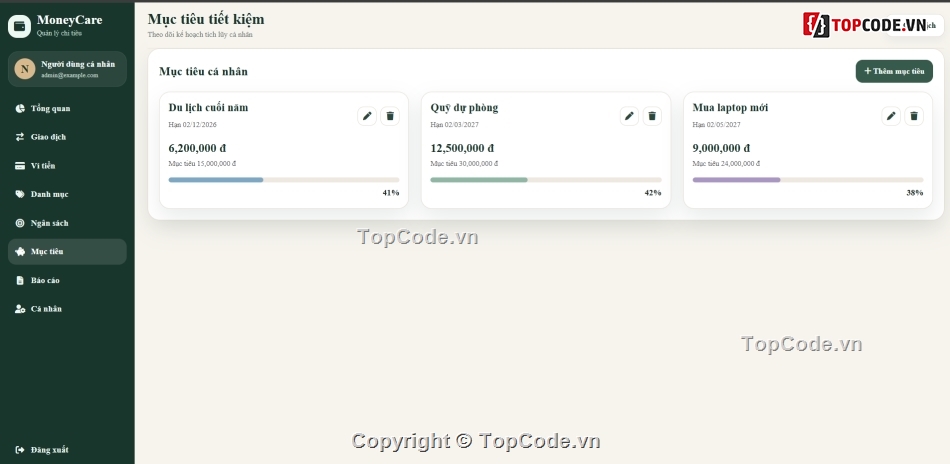950x464 pixels.
Task: Click the 12,500,000 đ saved amount
Action: pyautogui.click(x=462, y=148)
